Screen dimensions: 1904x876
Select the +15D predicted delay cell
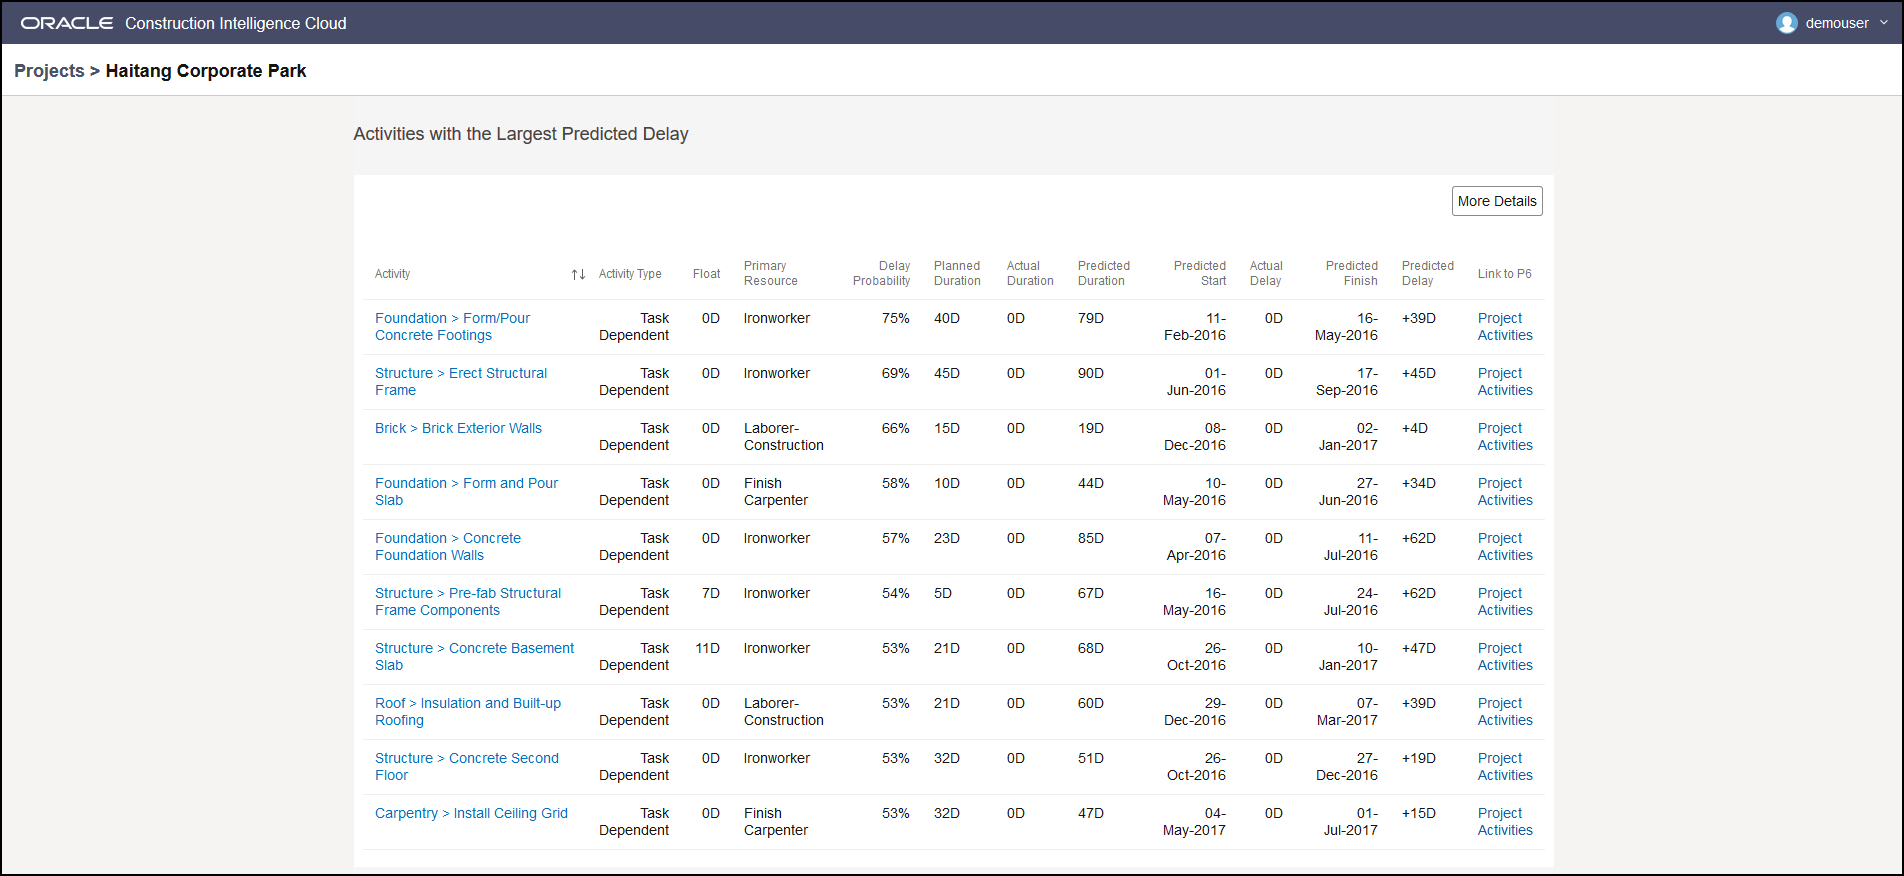[1419, 813]
